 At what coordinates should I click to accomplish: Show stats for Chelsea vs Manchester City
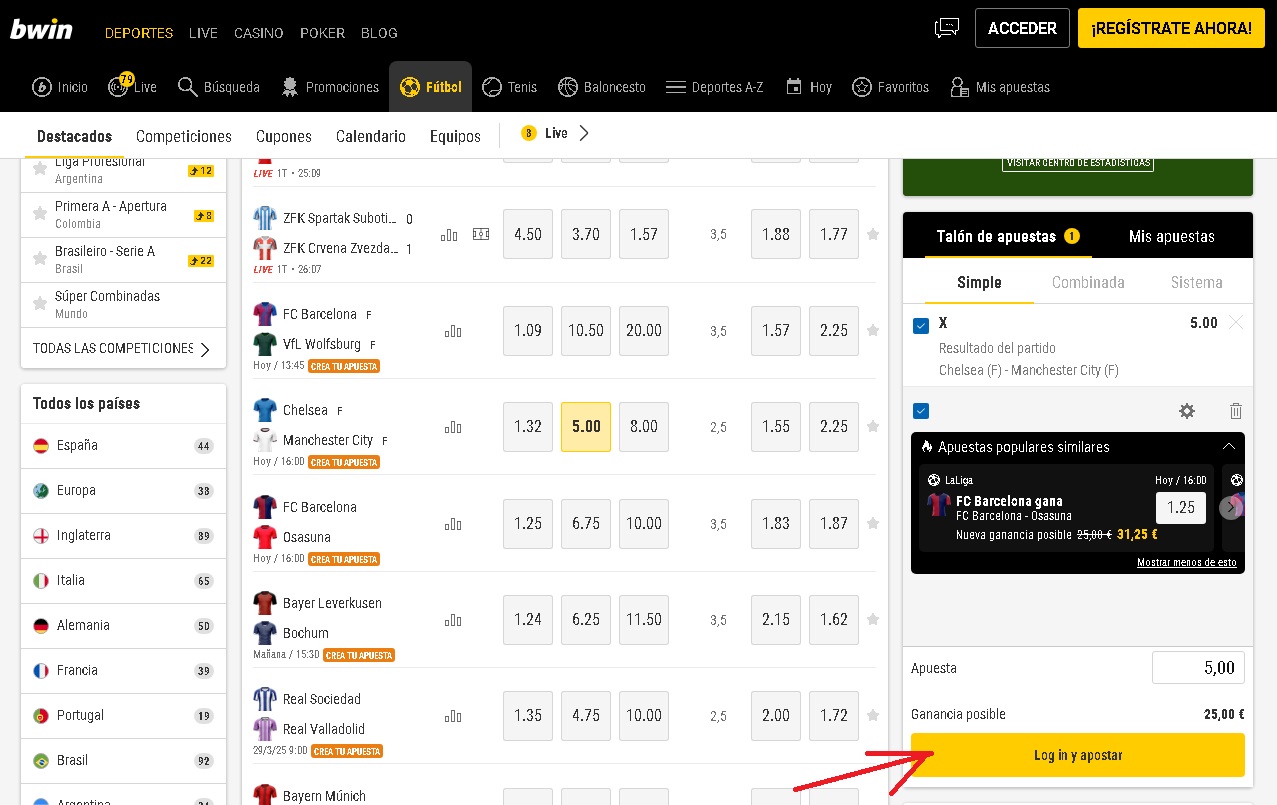click(452, 427)
